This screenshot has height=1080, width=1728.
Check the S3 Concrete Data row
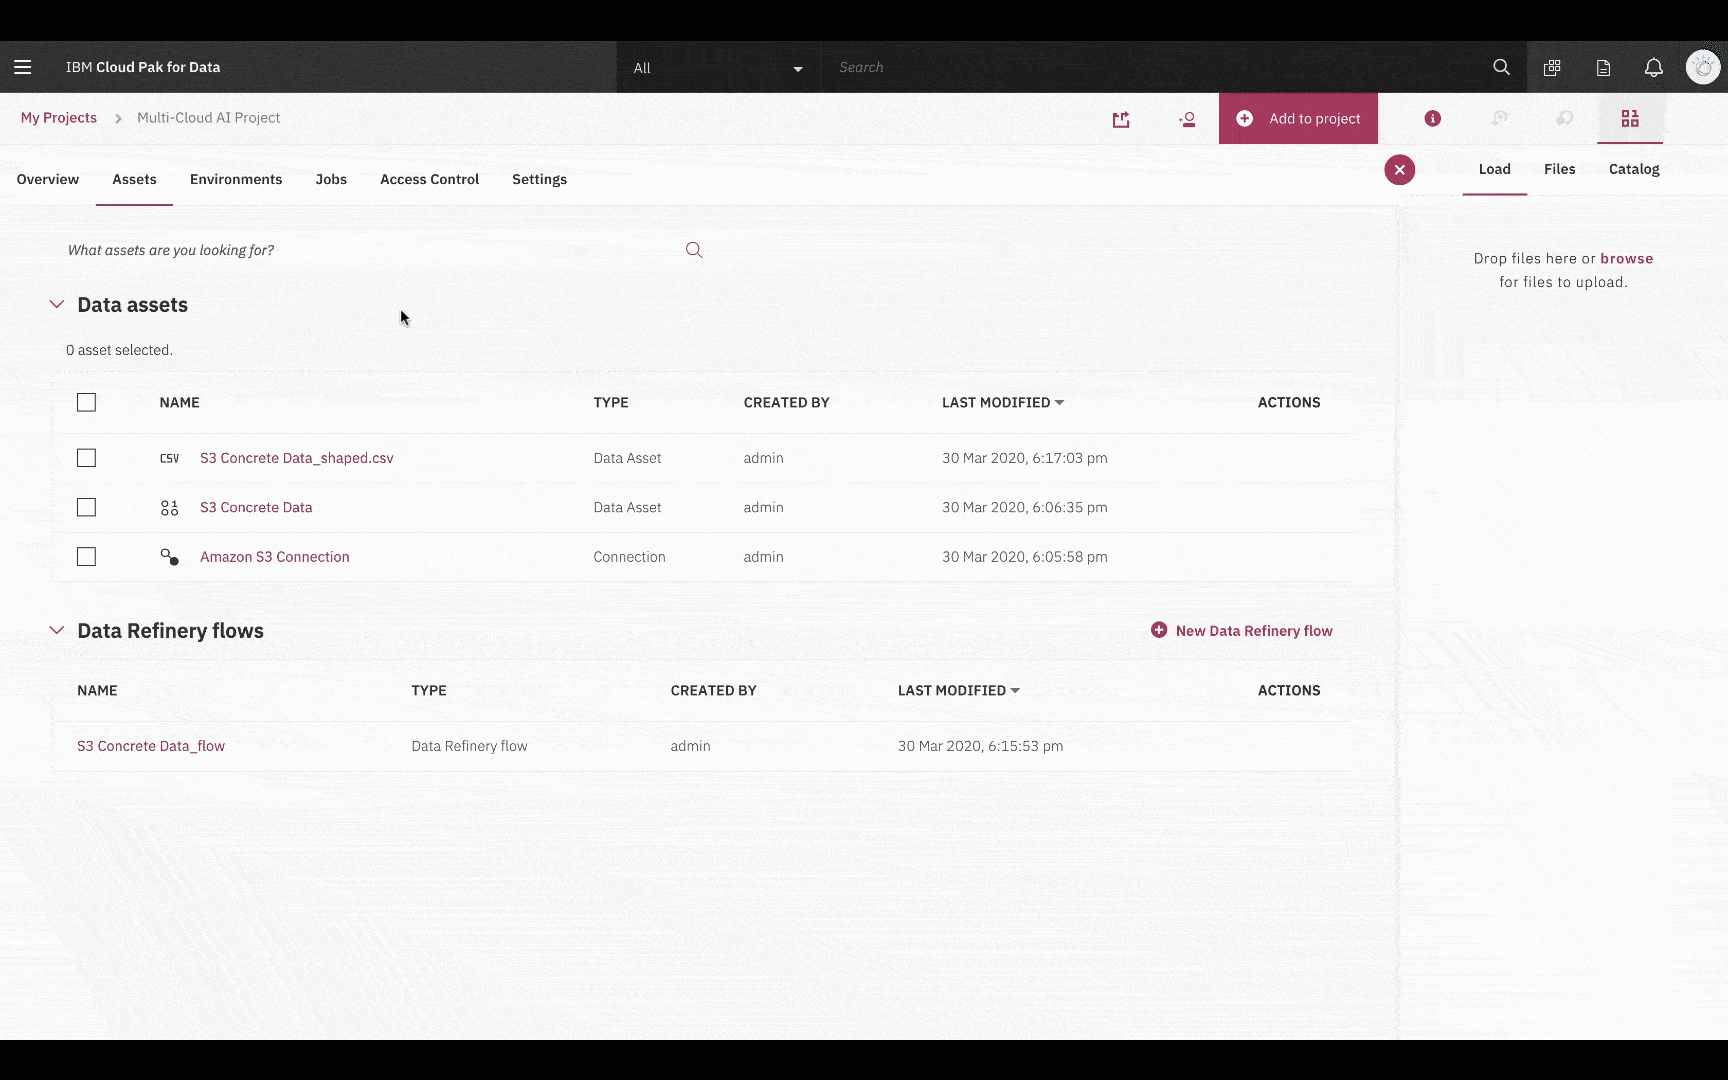pos(87,507)
